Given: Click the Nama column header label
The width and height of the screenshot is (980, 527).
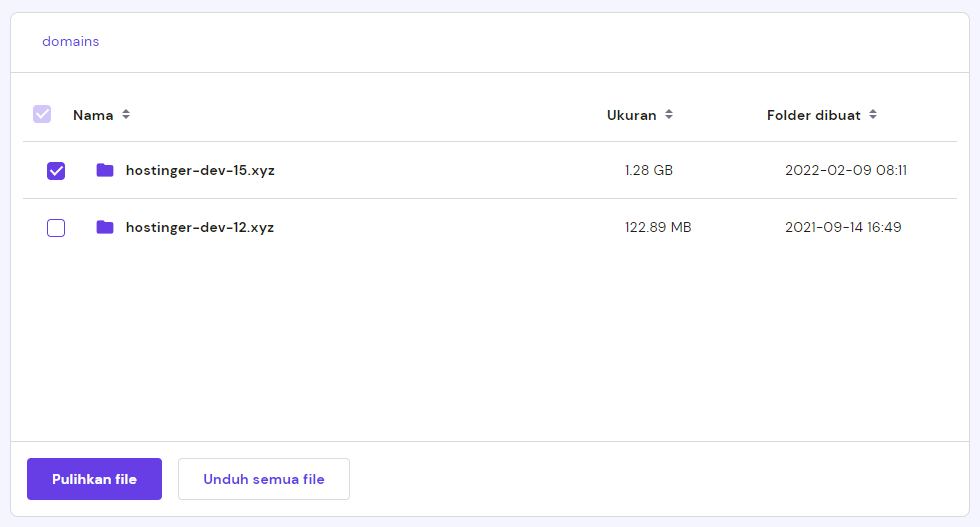Looking at the screenshot, I should [93, 115].
